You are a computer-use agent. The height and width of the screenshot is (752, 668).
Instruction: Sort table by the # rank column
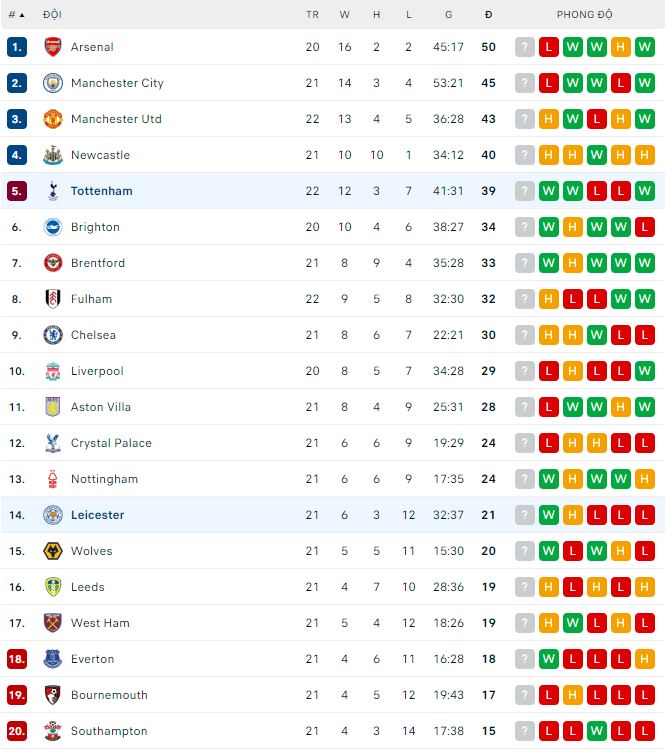point(16,15)
